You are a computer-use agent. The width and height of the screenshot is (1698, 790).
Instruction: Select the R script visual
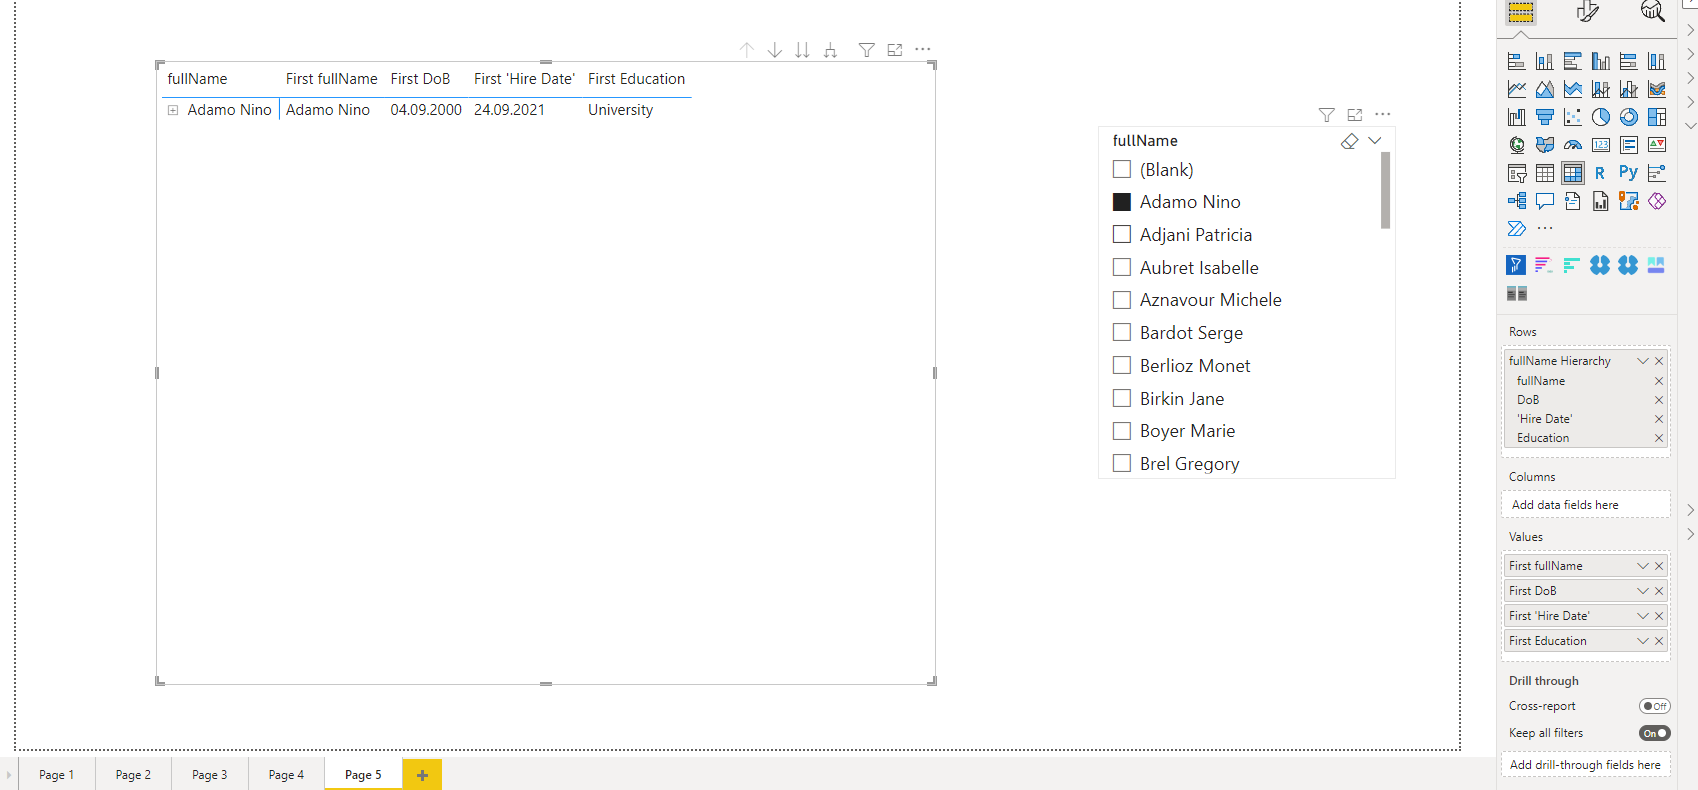tap(1601, 173)
